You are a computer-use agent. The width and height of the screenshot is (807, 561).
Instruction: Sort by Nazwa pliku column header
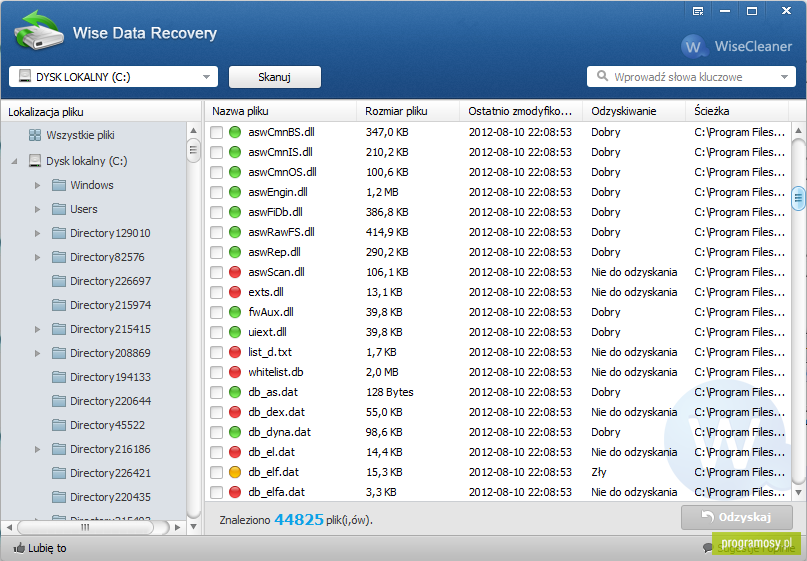coord(280,111)
